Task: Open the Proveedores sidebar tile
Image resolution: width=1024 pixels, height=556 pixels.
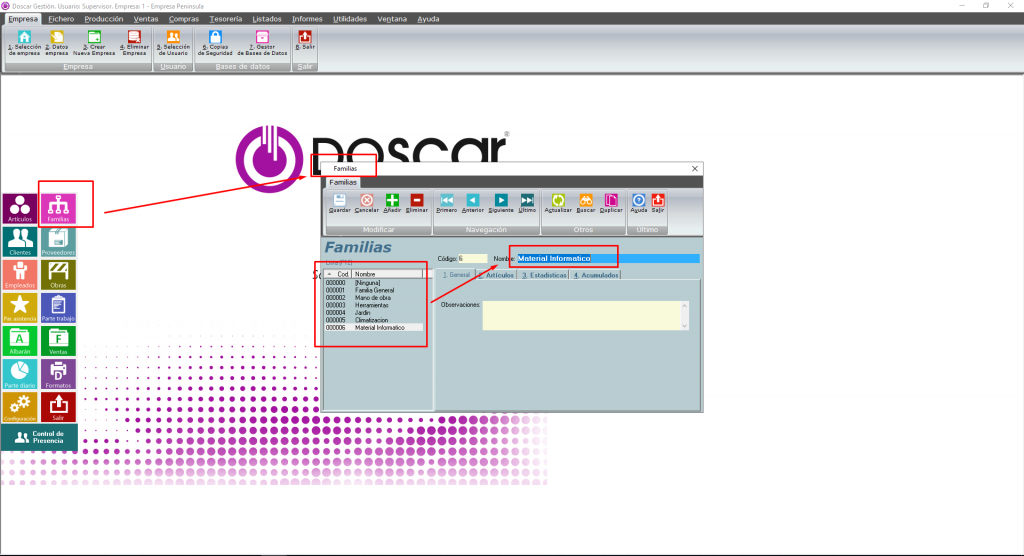Action: pos(58,242)
